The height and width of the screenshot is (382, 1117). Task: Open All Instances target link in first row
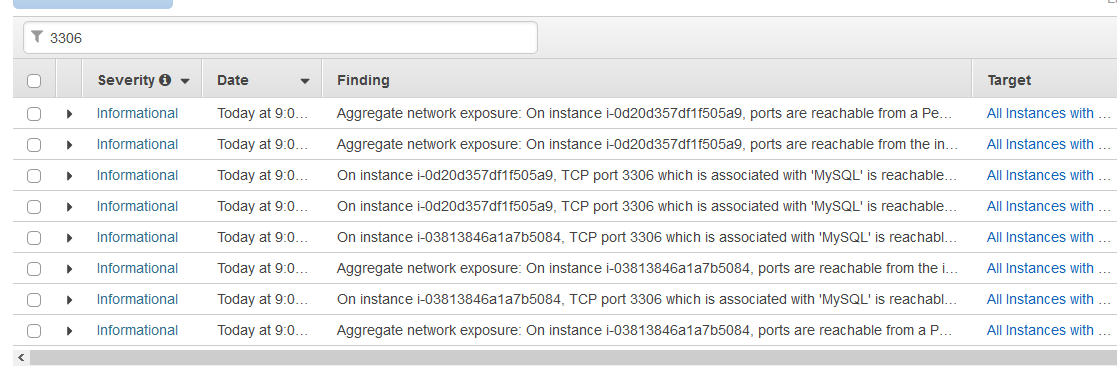(x=1049, y=113)
